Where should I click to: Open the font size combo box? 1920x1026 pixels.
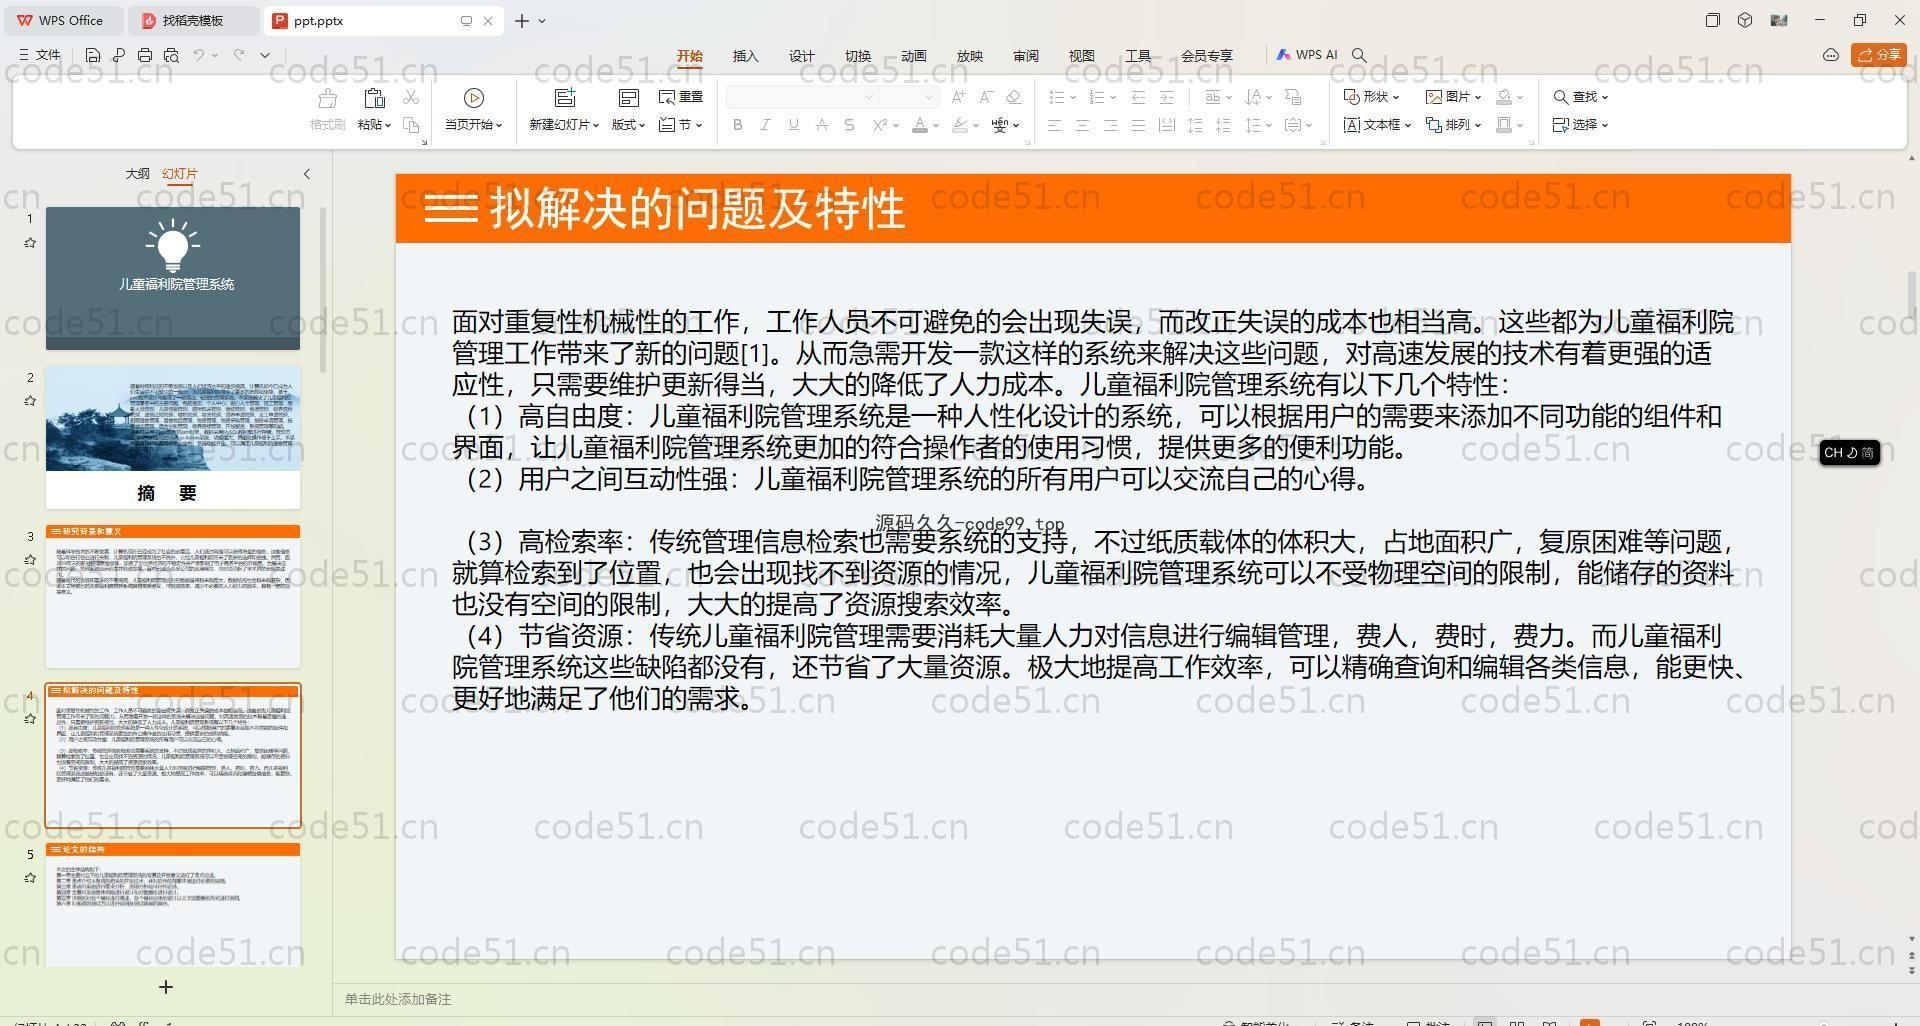[909, 97]
